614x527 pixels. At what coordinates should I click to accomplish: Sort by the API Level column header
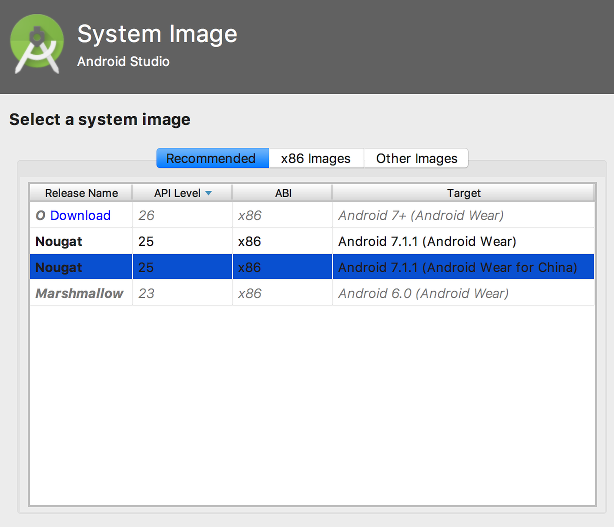tap(182, 193)
